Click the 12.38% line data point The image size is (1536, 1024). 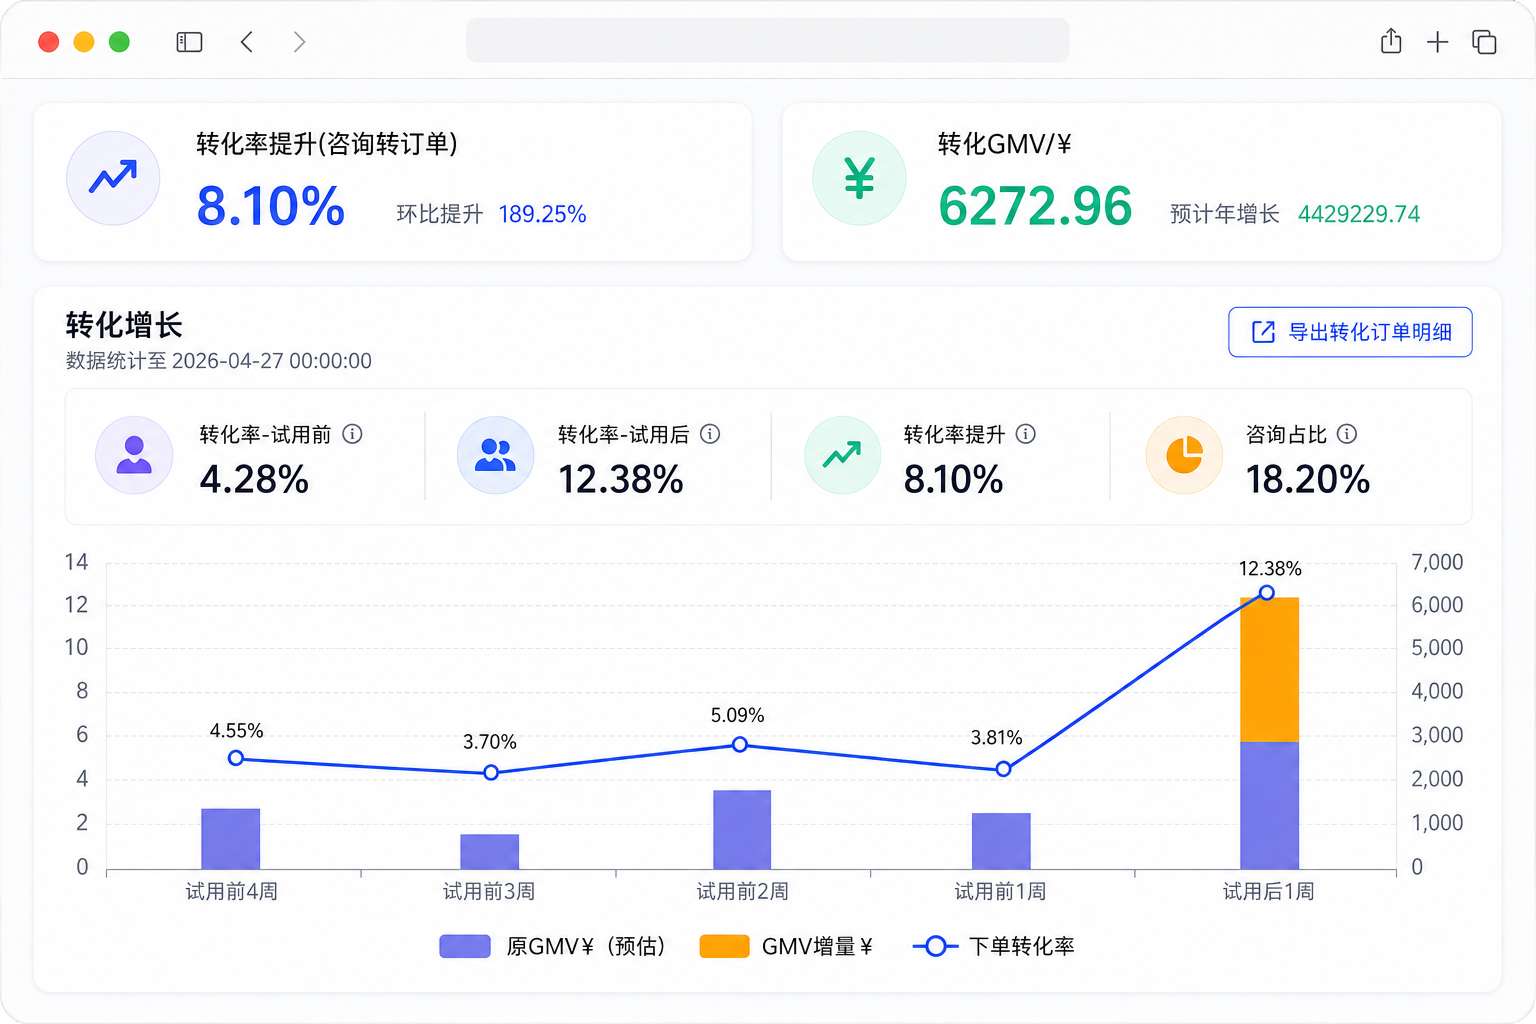coord(1267,593)
